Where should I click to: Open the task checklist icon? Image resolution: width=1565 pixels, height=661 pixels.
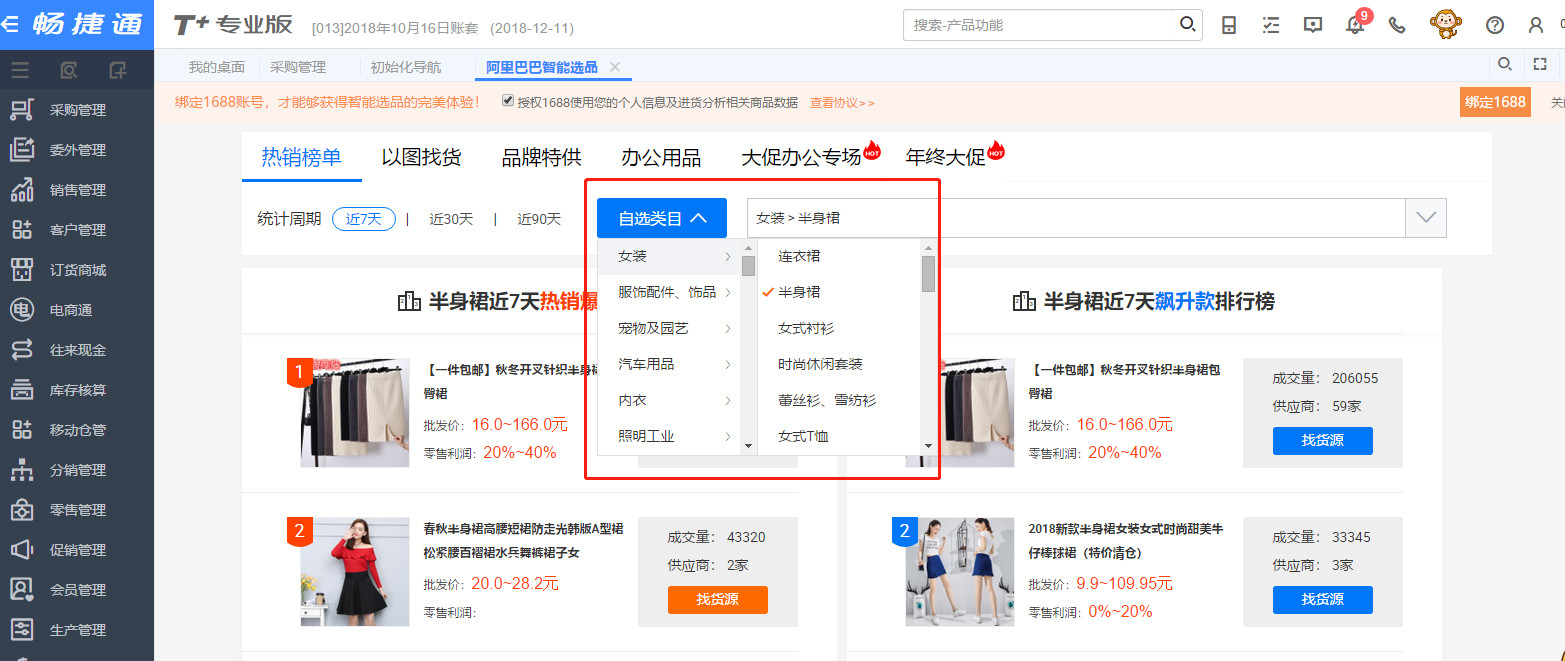tap(1271, 25)
